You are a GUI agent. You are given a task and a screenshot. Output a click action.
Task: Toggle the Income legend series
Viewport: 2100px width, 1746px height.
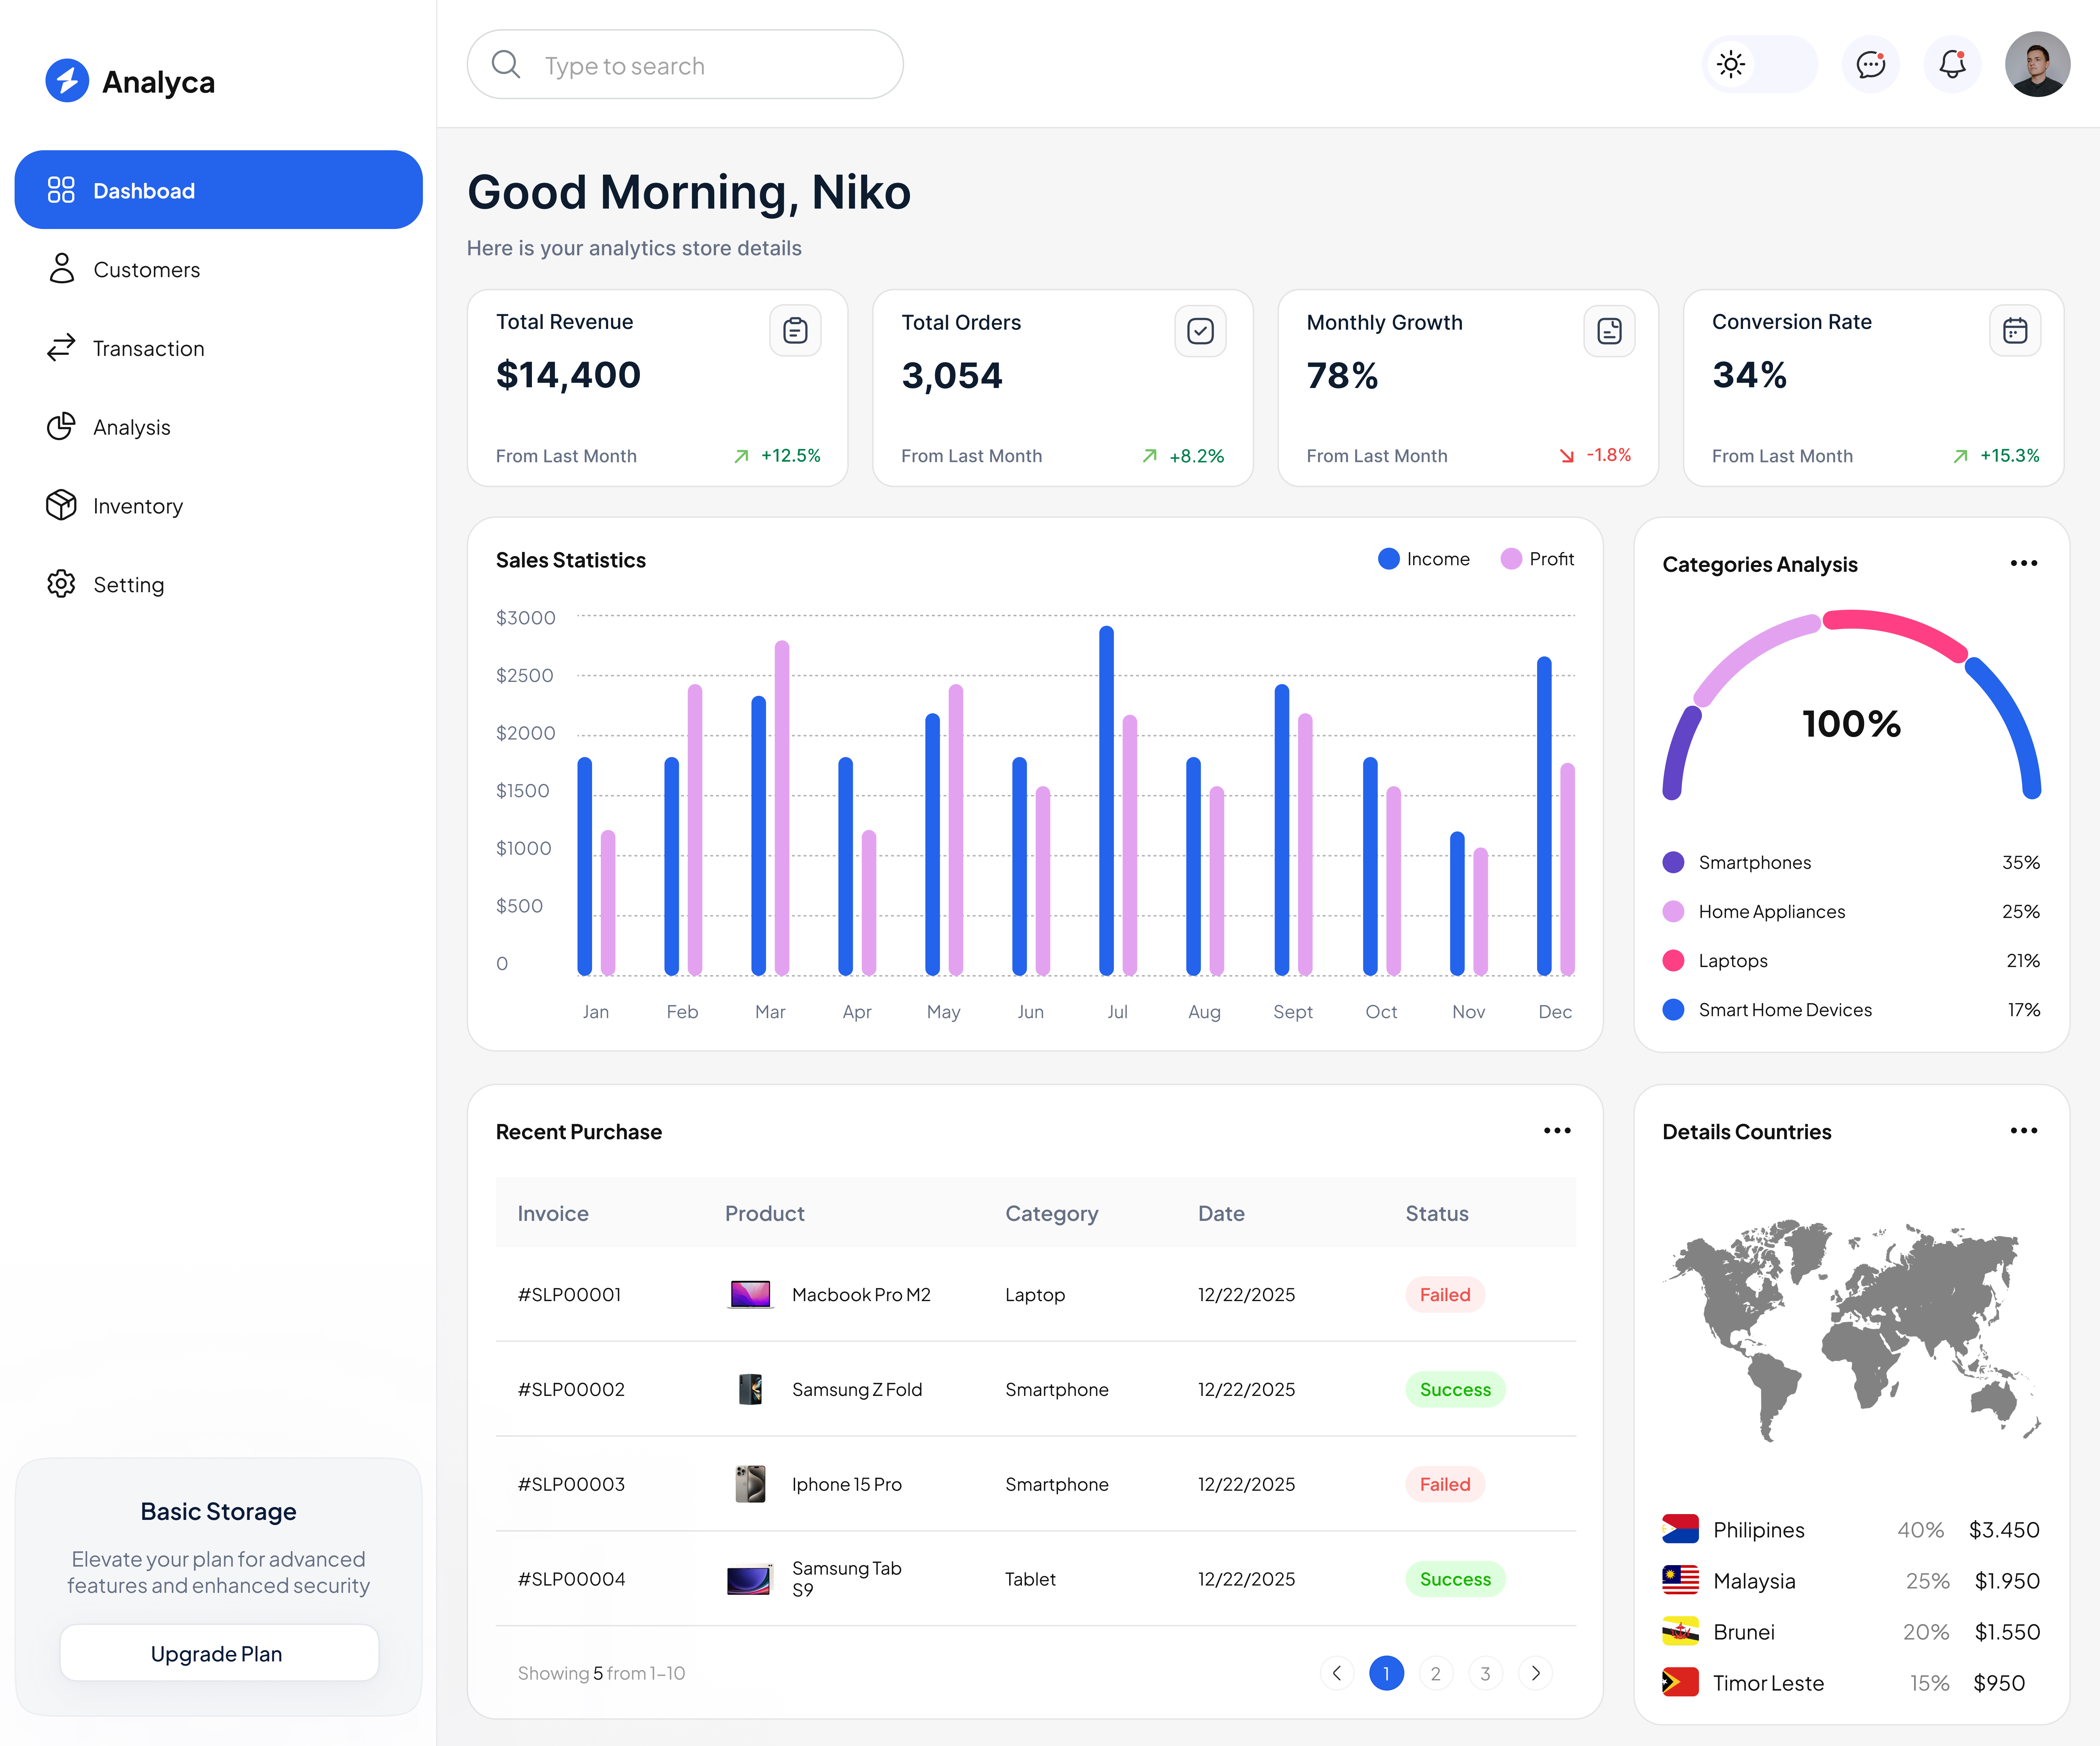pos(1424,559)
